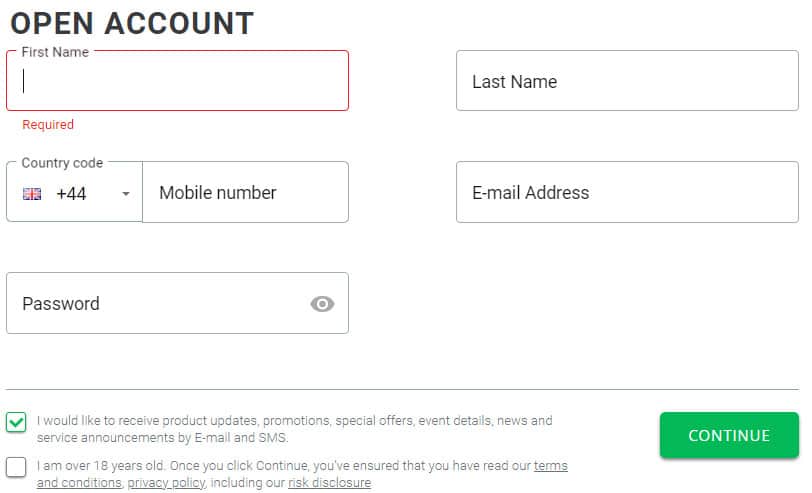
Task: Click into the Last Name field
Action: click(x=627, y=81)
